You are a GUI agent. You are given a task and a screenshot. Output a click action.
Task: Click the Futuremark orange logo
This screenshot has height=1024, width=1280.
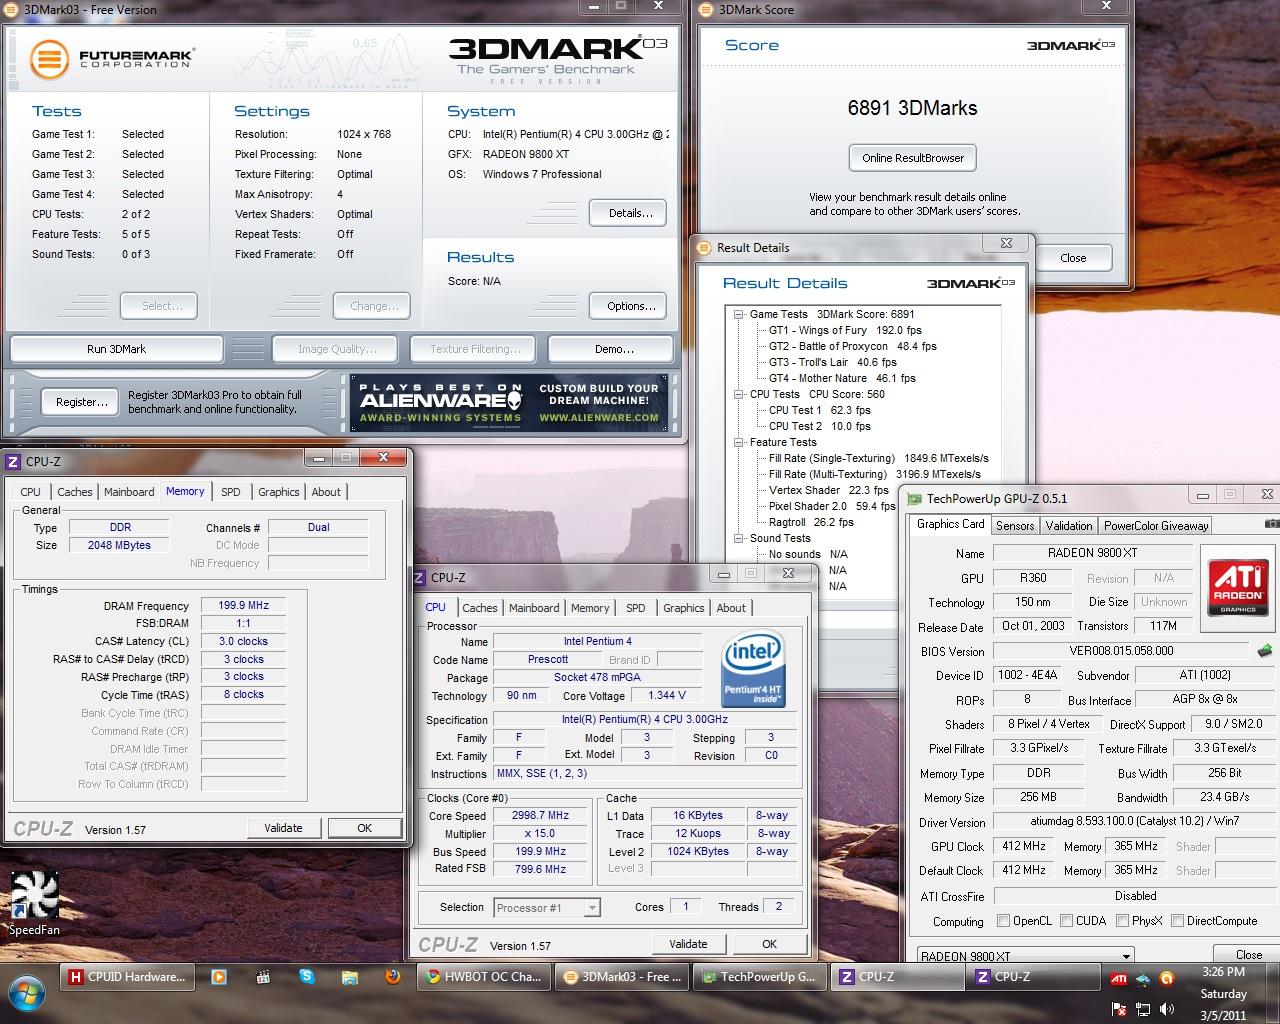48,59
